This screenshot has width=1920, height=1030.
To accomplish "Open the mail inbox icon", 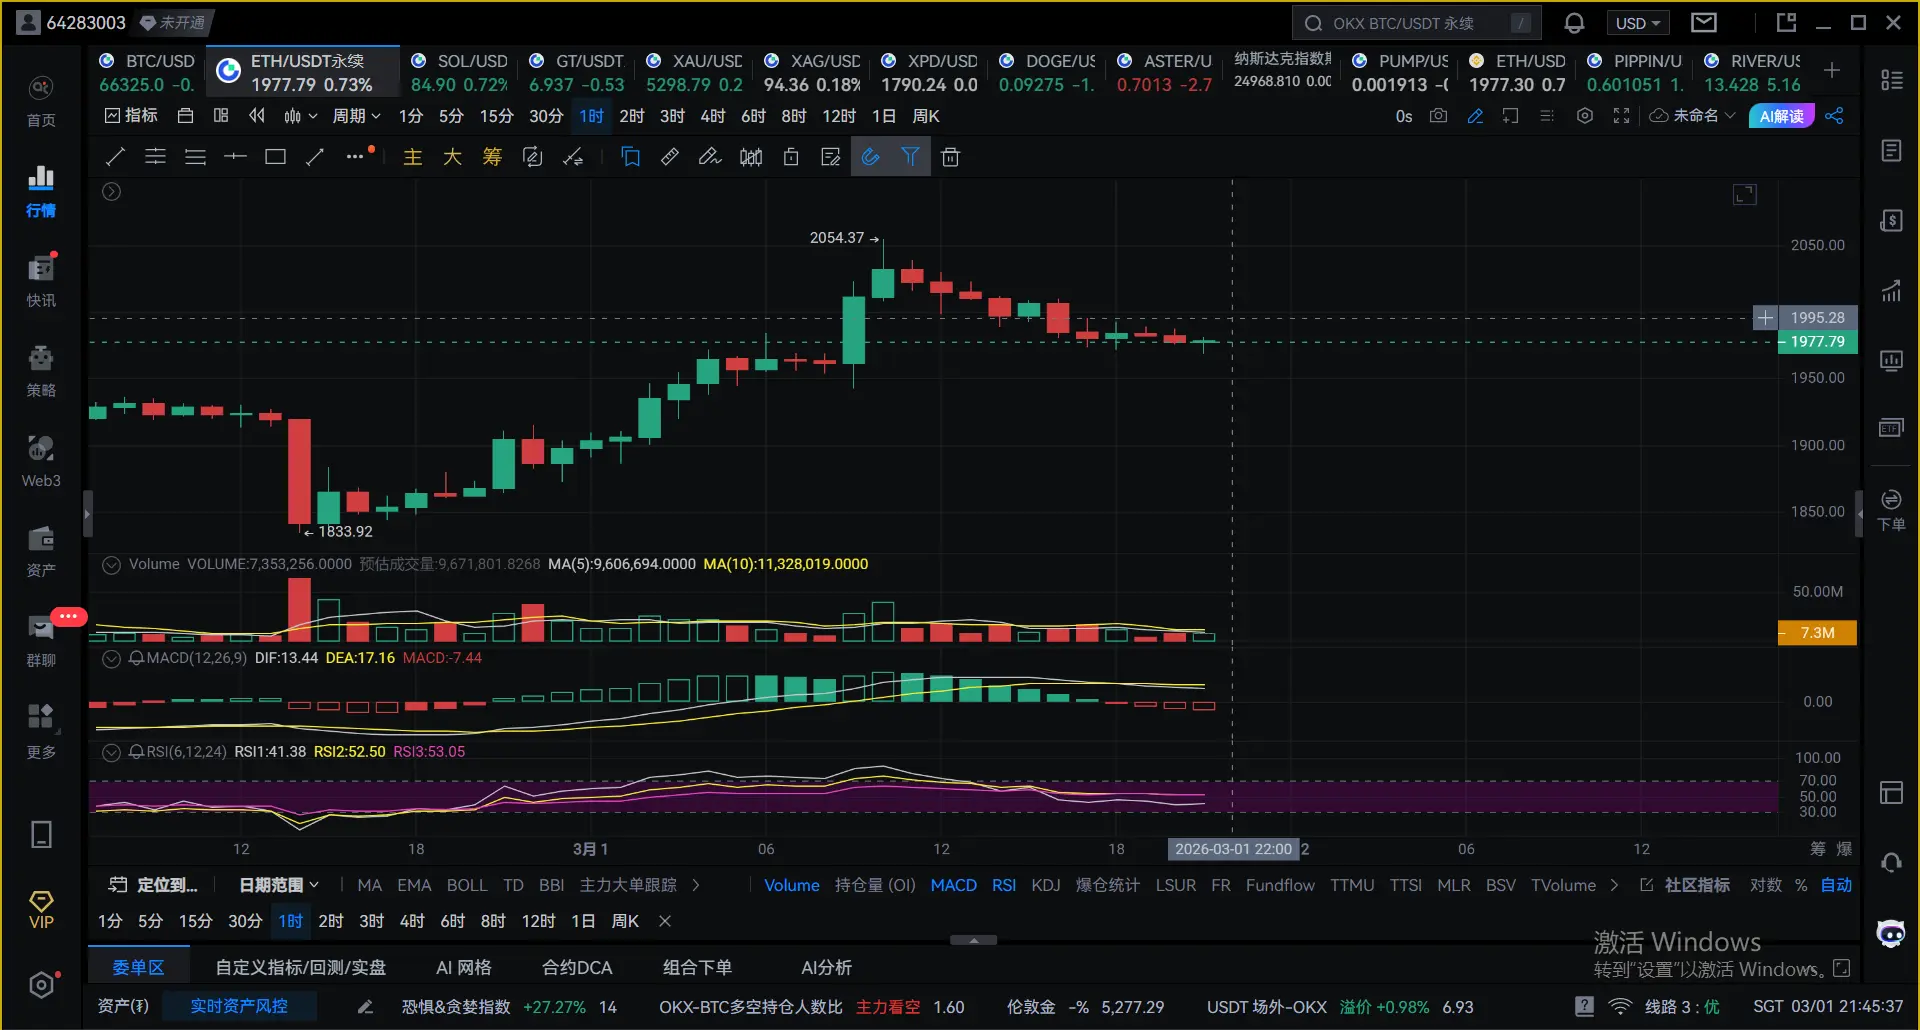I will click(1704, 22).
